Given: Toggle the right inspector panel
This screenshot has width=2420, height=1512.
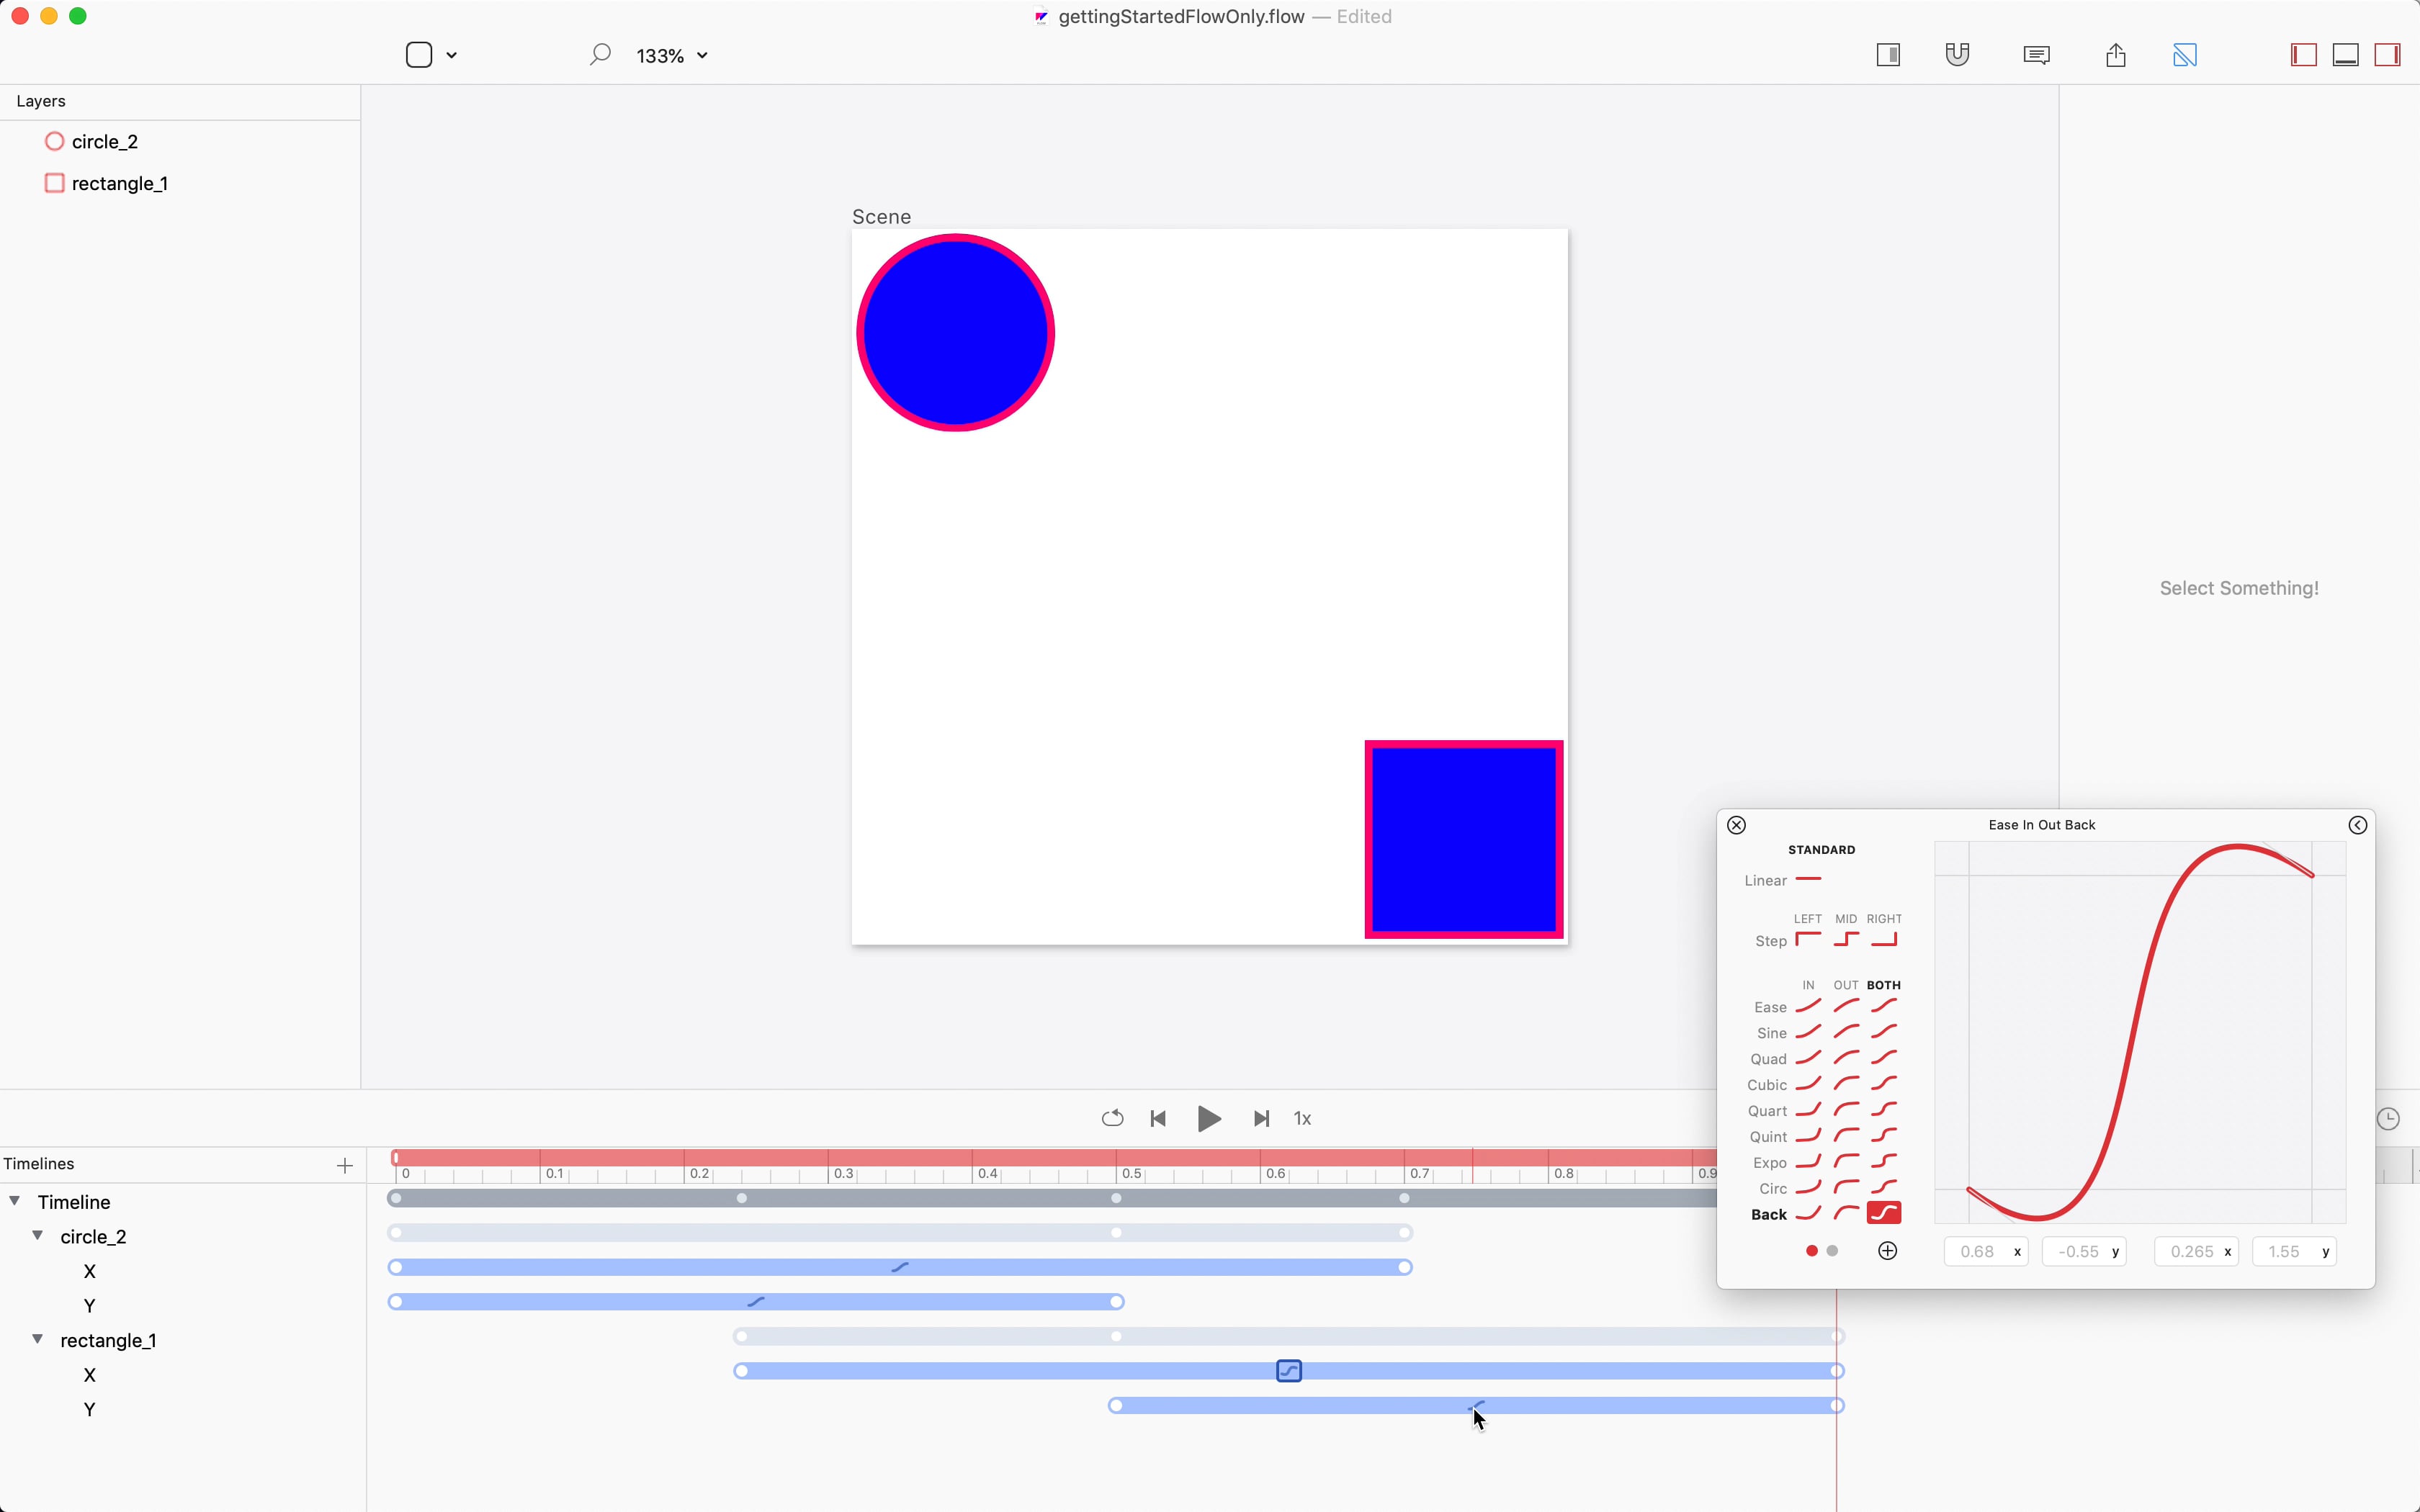Looking at the screenshot, I should pyautogui.click(x=2388, y=55).
